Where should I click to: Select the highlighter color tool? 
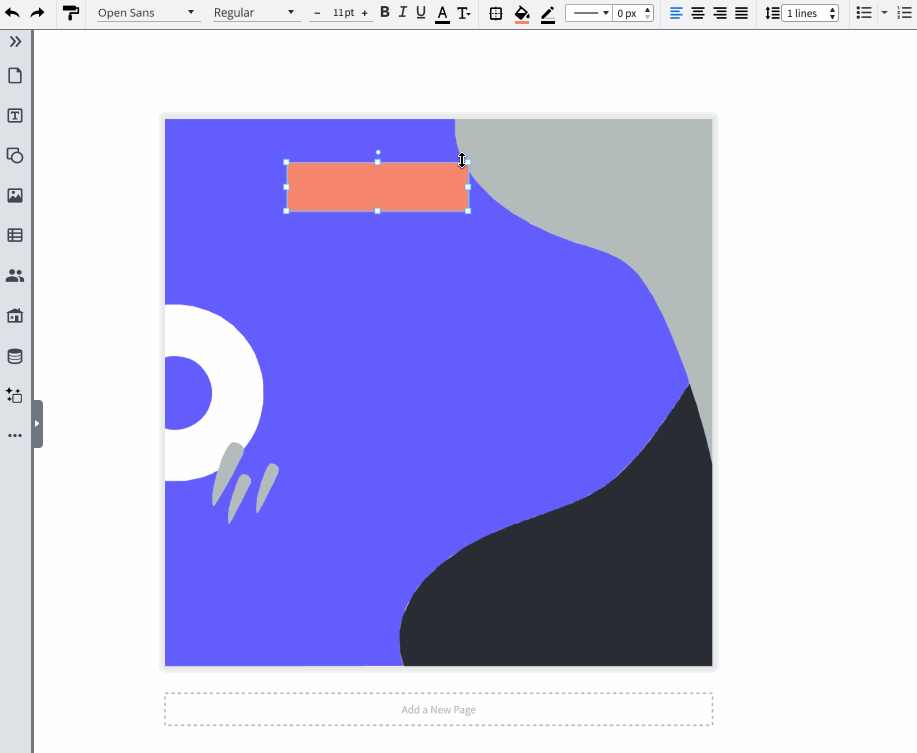pyautogui.click(x=547, y=13)
